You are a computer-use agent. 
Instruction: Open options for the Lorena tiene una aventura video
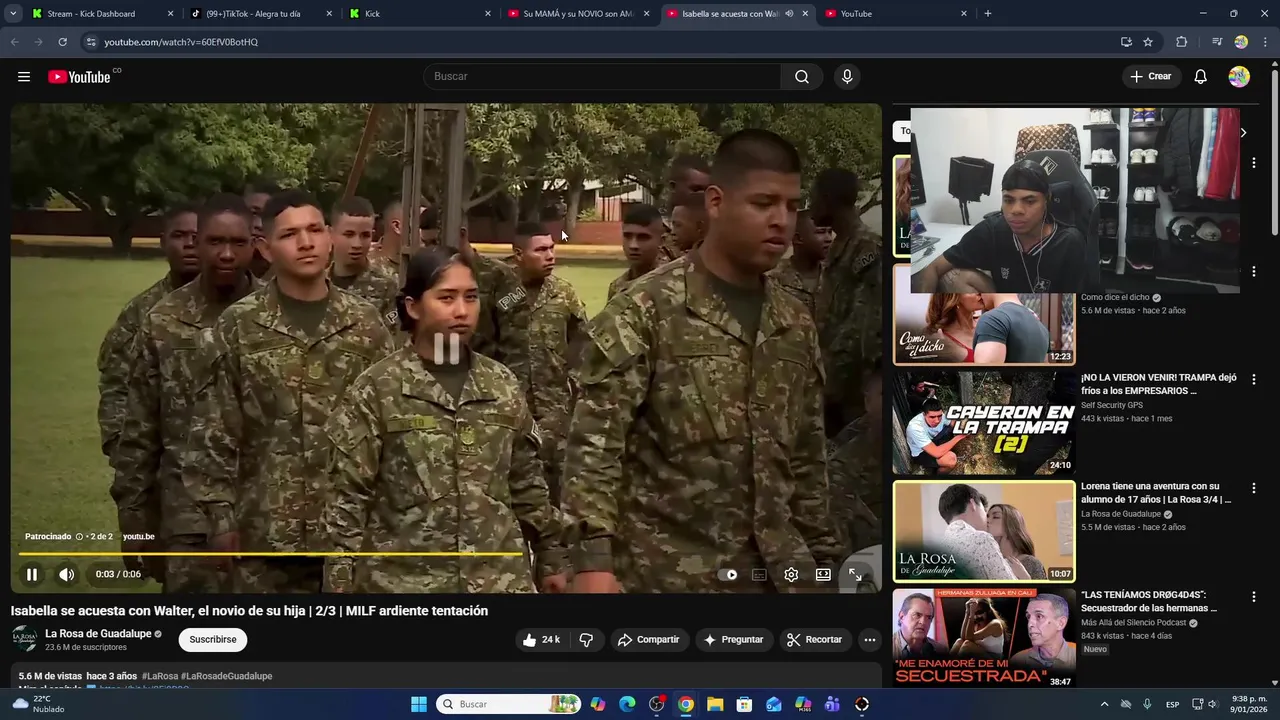(1253, 488)
